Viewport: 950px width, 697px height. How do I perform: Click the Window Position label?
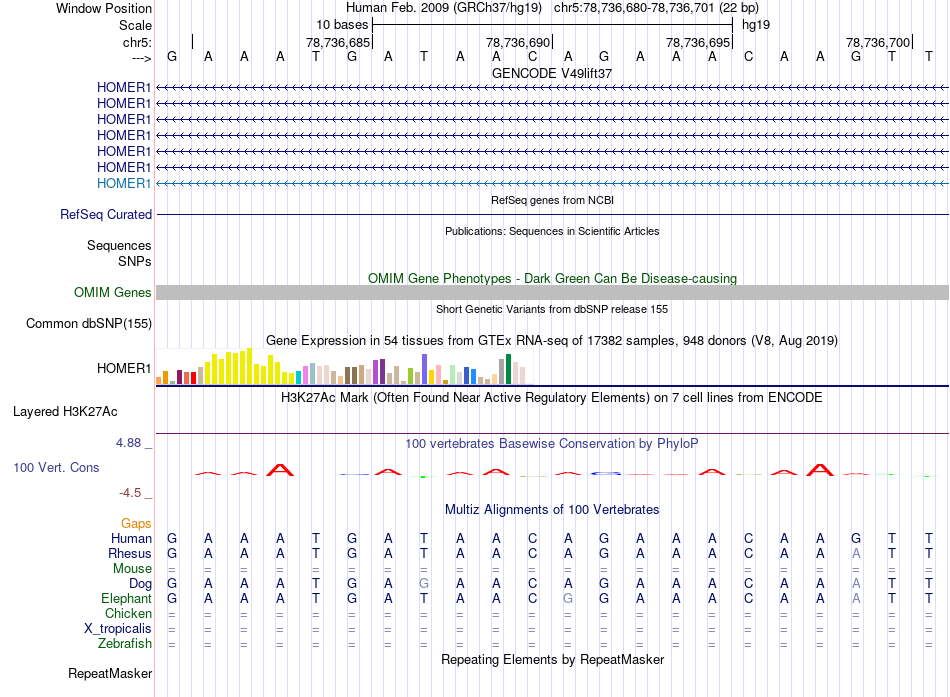104,8
